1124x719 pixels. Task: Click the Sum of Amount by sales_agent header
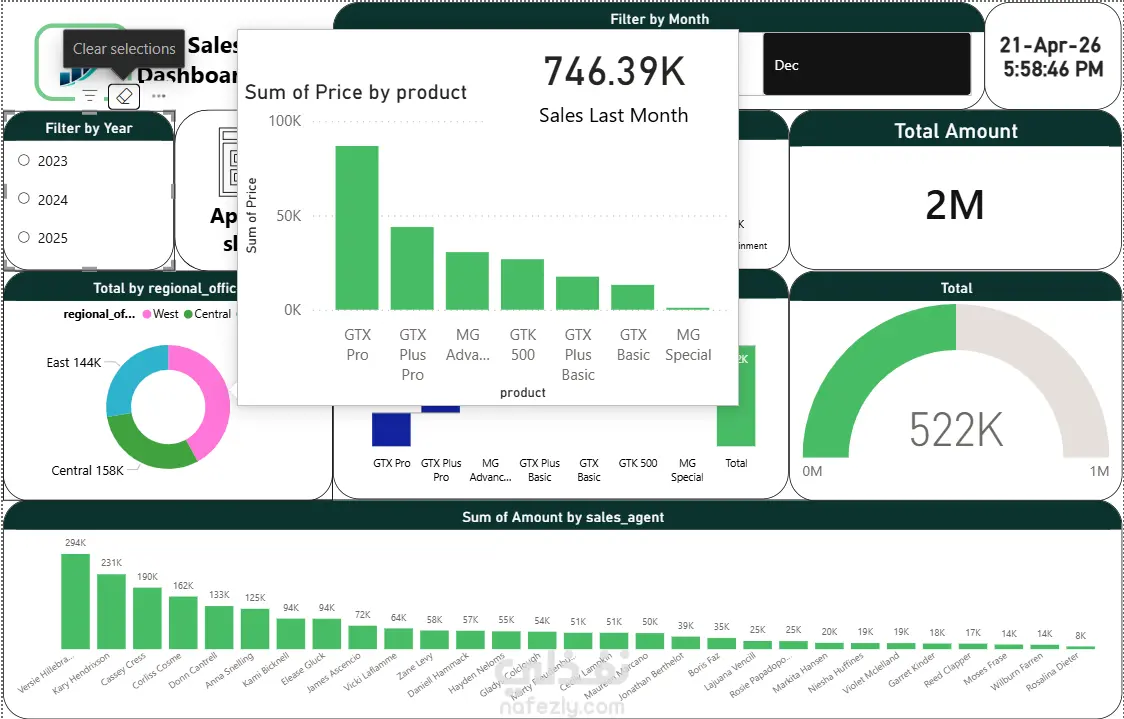tap(563, 517)
